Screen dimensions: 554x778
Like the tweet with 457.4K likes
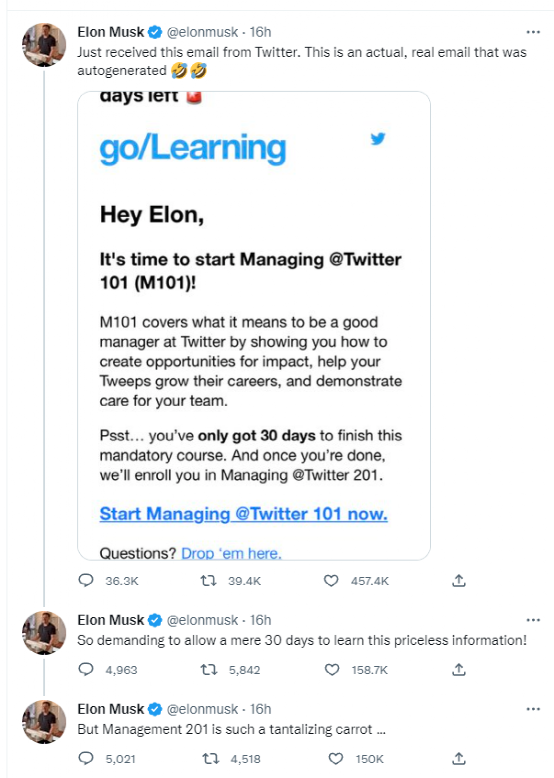pyautogui.click(x=331, y=580)
